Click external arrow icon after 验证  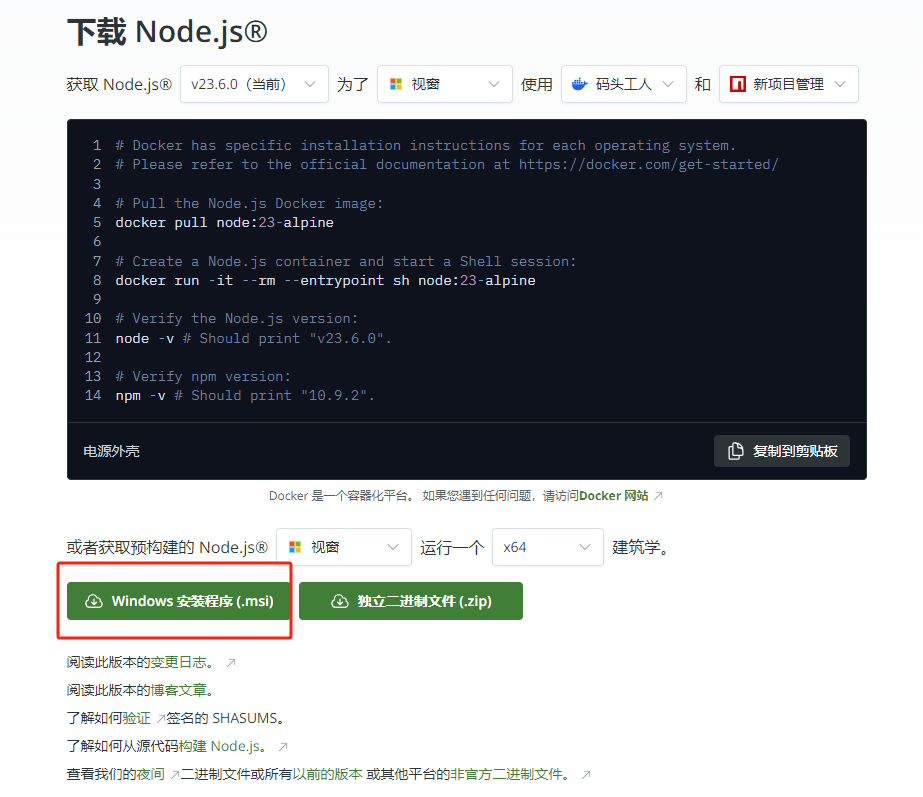(x=160, y=719)
